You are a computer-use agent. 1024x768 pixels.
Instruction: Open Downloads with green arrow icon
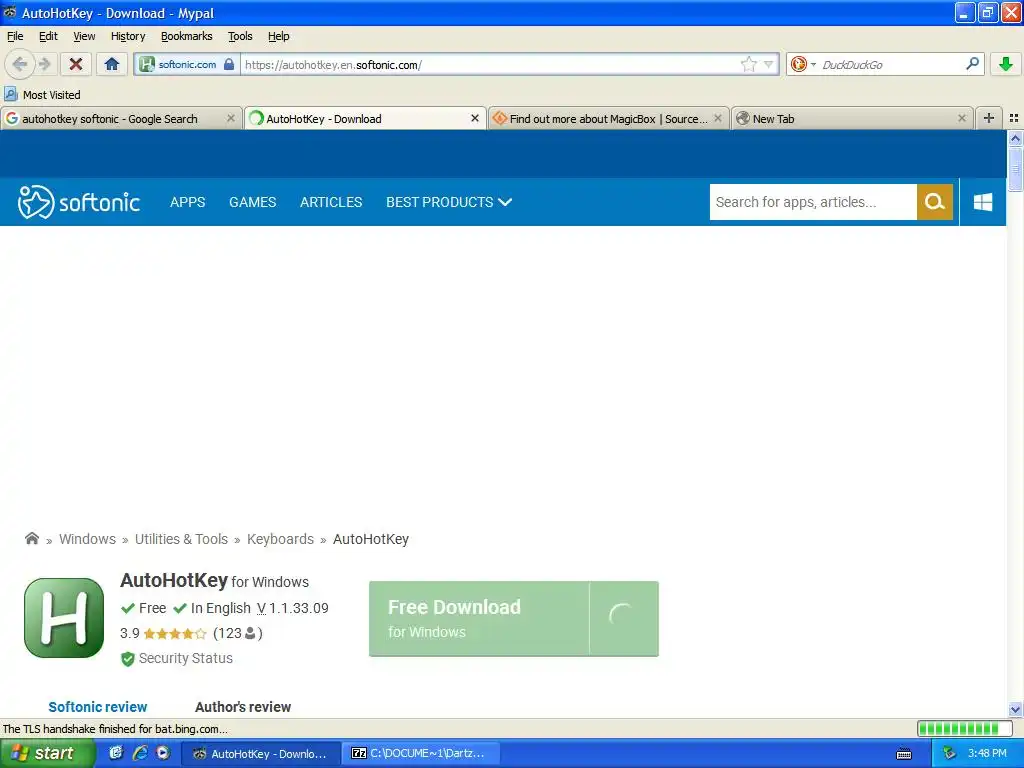(1006, 64)
